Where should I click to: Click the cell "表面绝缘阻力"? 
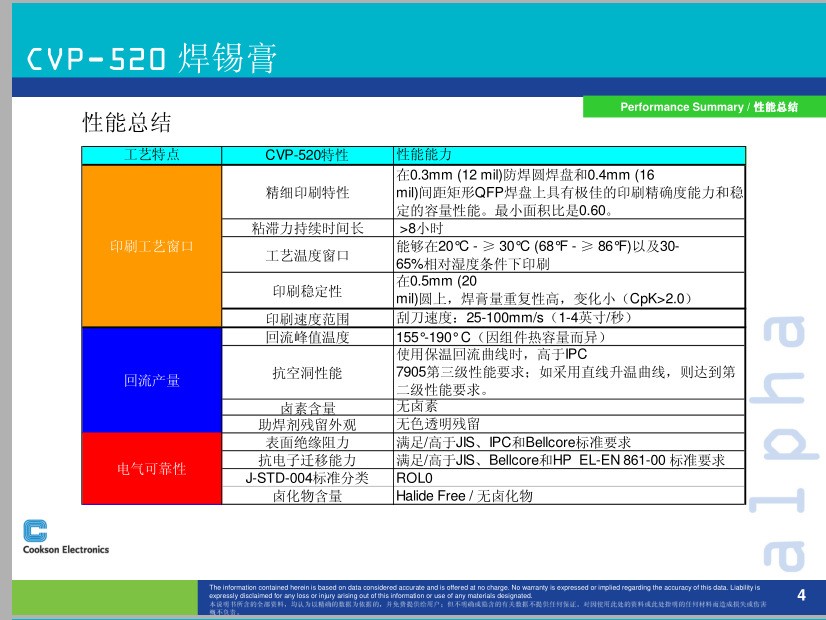click(x=307, y=442)
